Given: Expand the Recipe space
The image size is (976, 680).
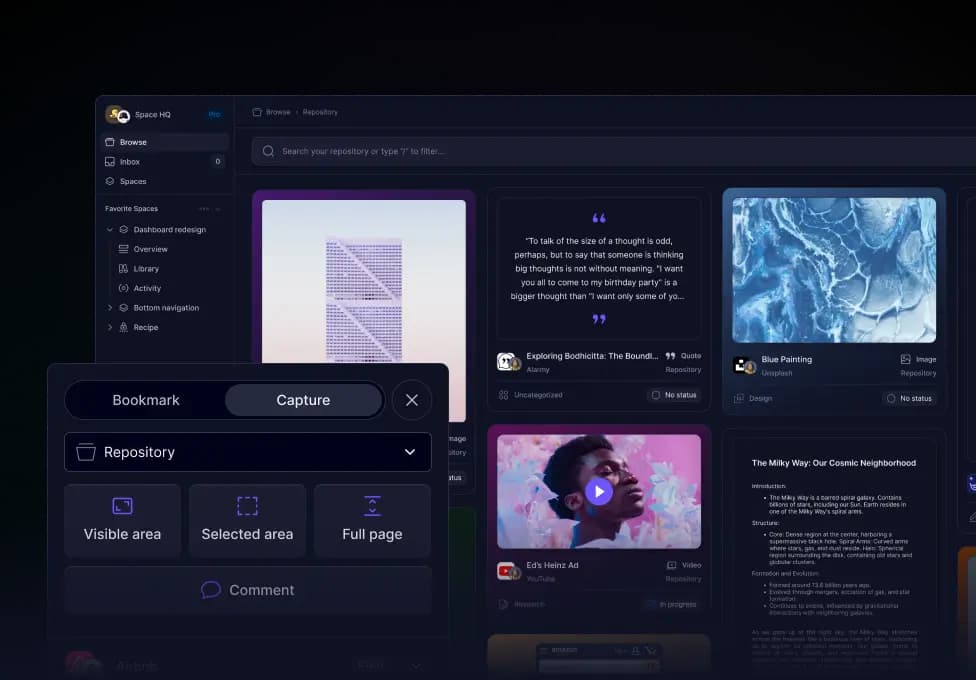Looking at the screenshot, I should (110, 327).
